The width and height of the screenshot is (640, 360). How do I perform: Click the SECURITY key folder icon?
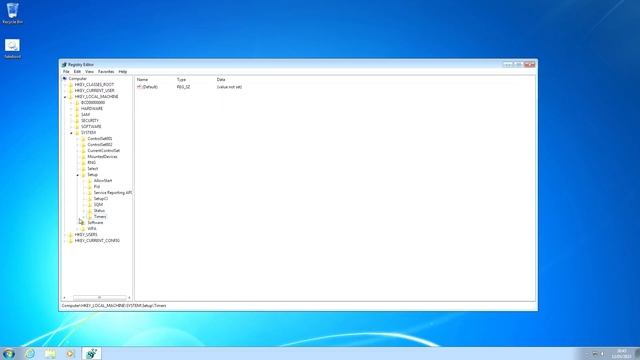coord(77,120)
